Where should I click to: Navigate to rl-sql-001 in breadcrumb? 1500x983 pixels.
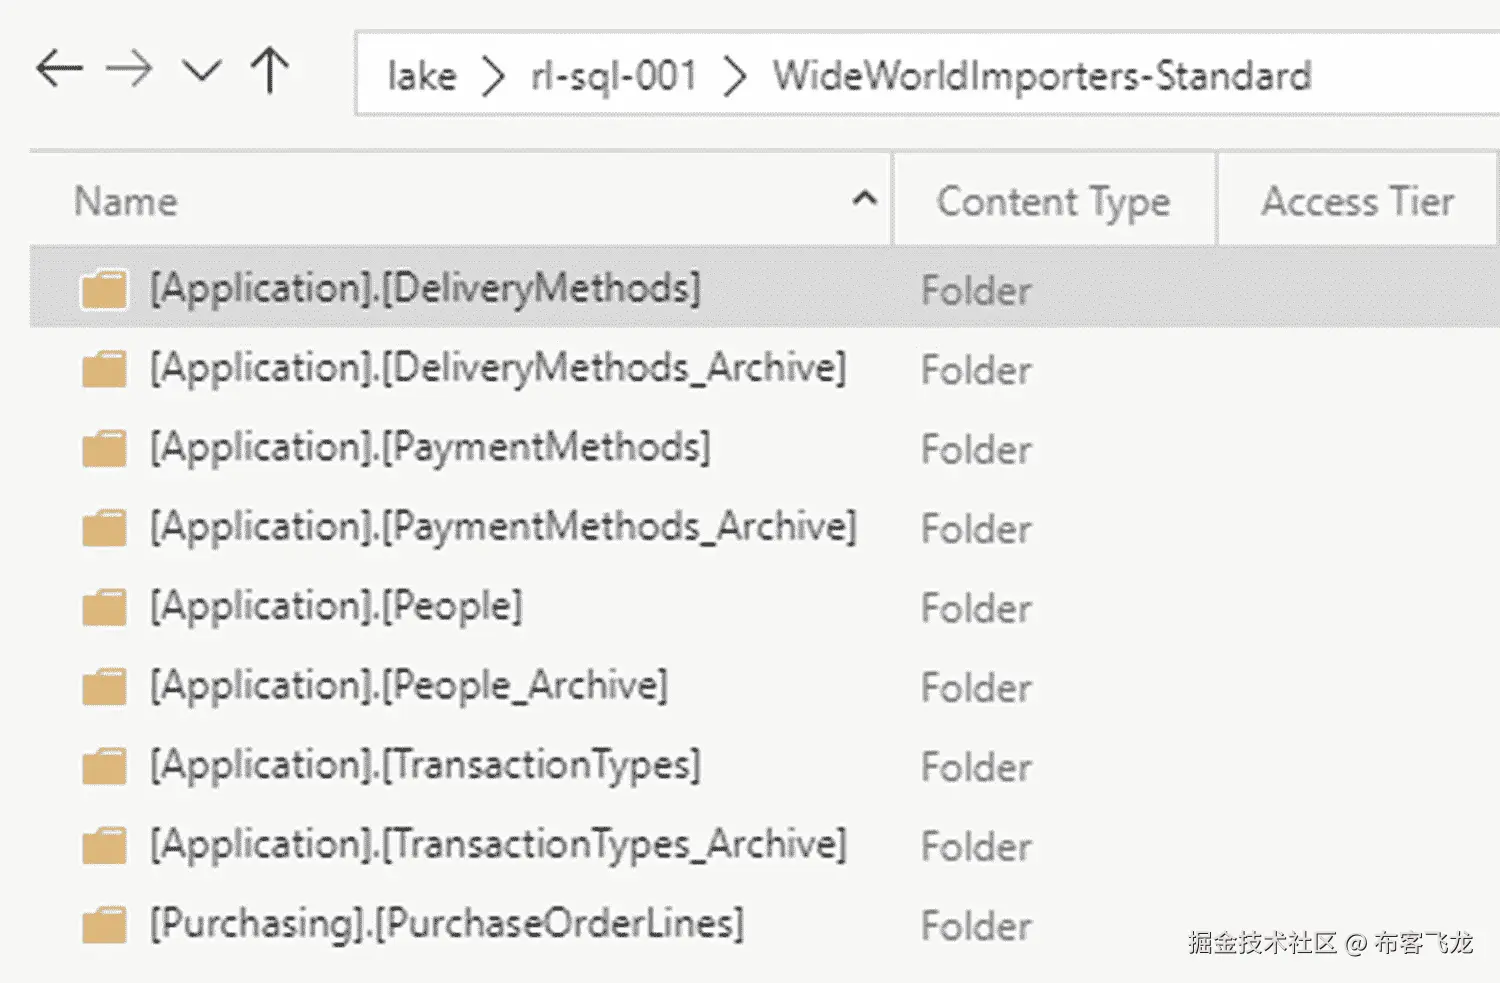[x=613, y=76]
